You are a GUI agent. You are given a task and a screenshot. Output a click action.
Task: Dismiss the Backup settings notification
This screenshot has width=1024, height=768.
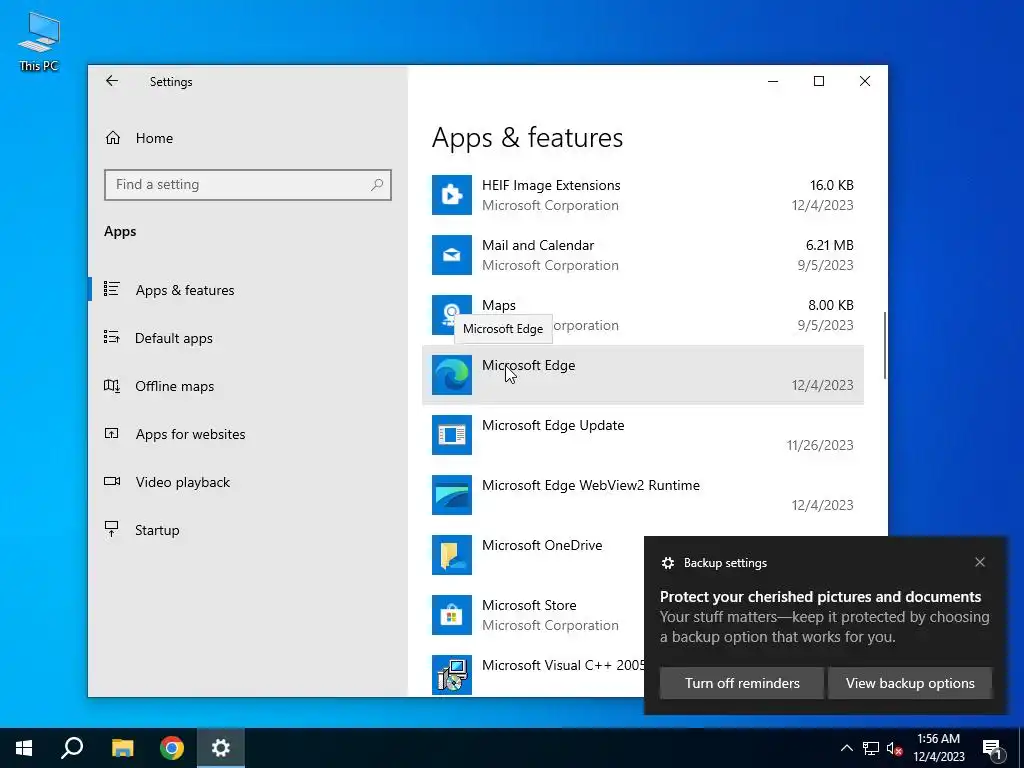pos(980,562)
